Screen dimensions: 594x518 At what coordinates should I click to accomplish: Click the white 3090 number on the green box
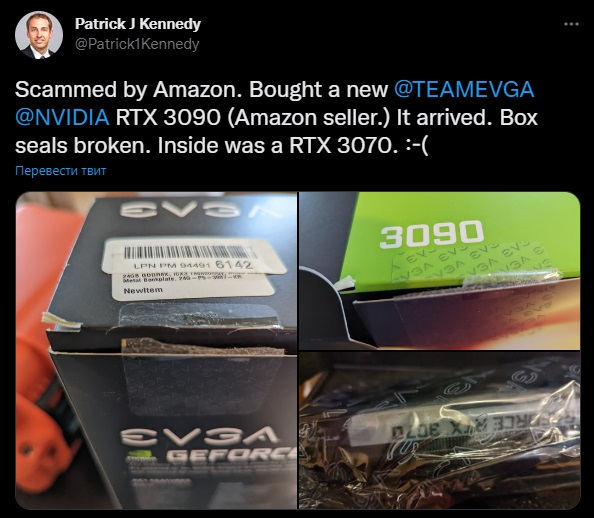[431, 235]
